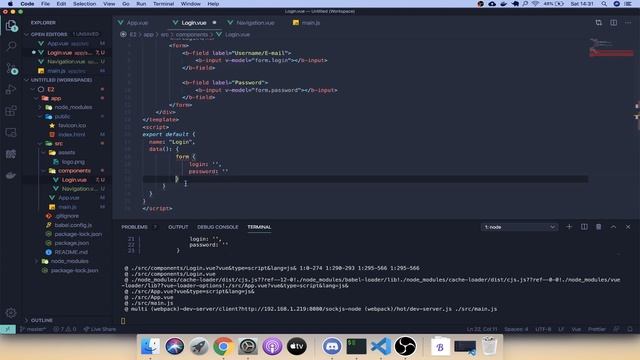Open the macOS Spotlight search icon
The image size is (640, 360).
point(604,4)
